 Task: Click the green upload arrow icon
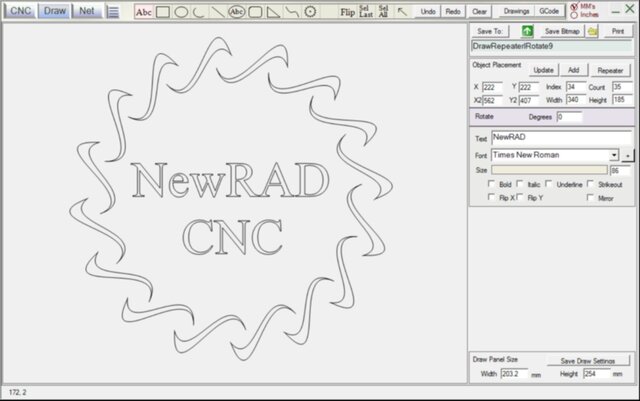tap(527, 31)
